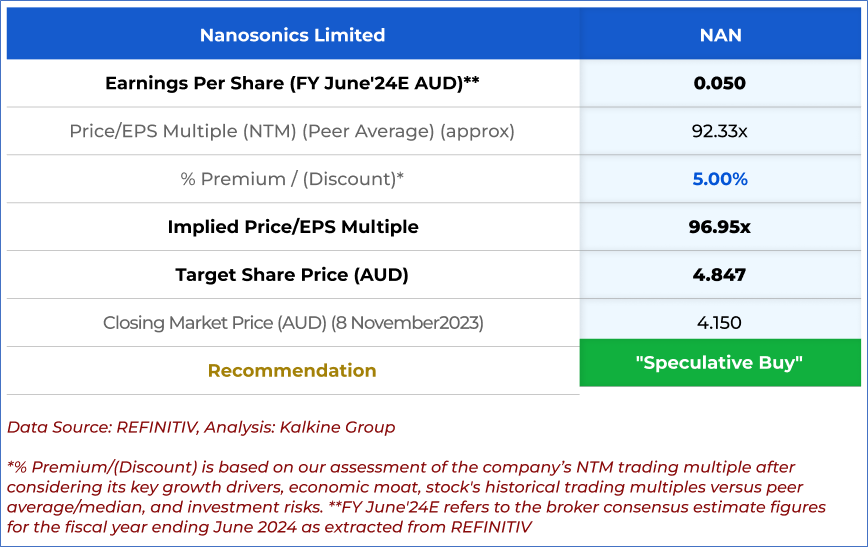Click the Recommendation label
The image size is (868, 547).
(292, 371)
